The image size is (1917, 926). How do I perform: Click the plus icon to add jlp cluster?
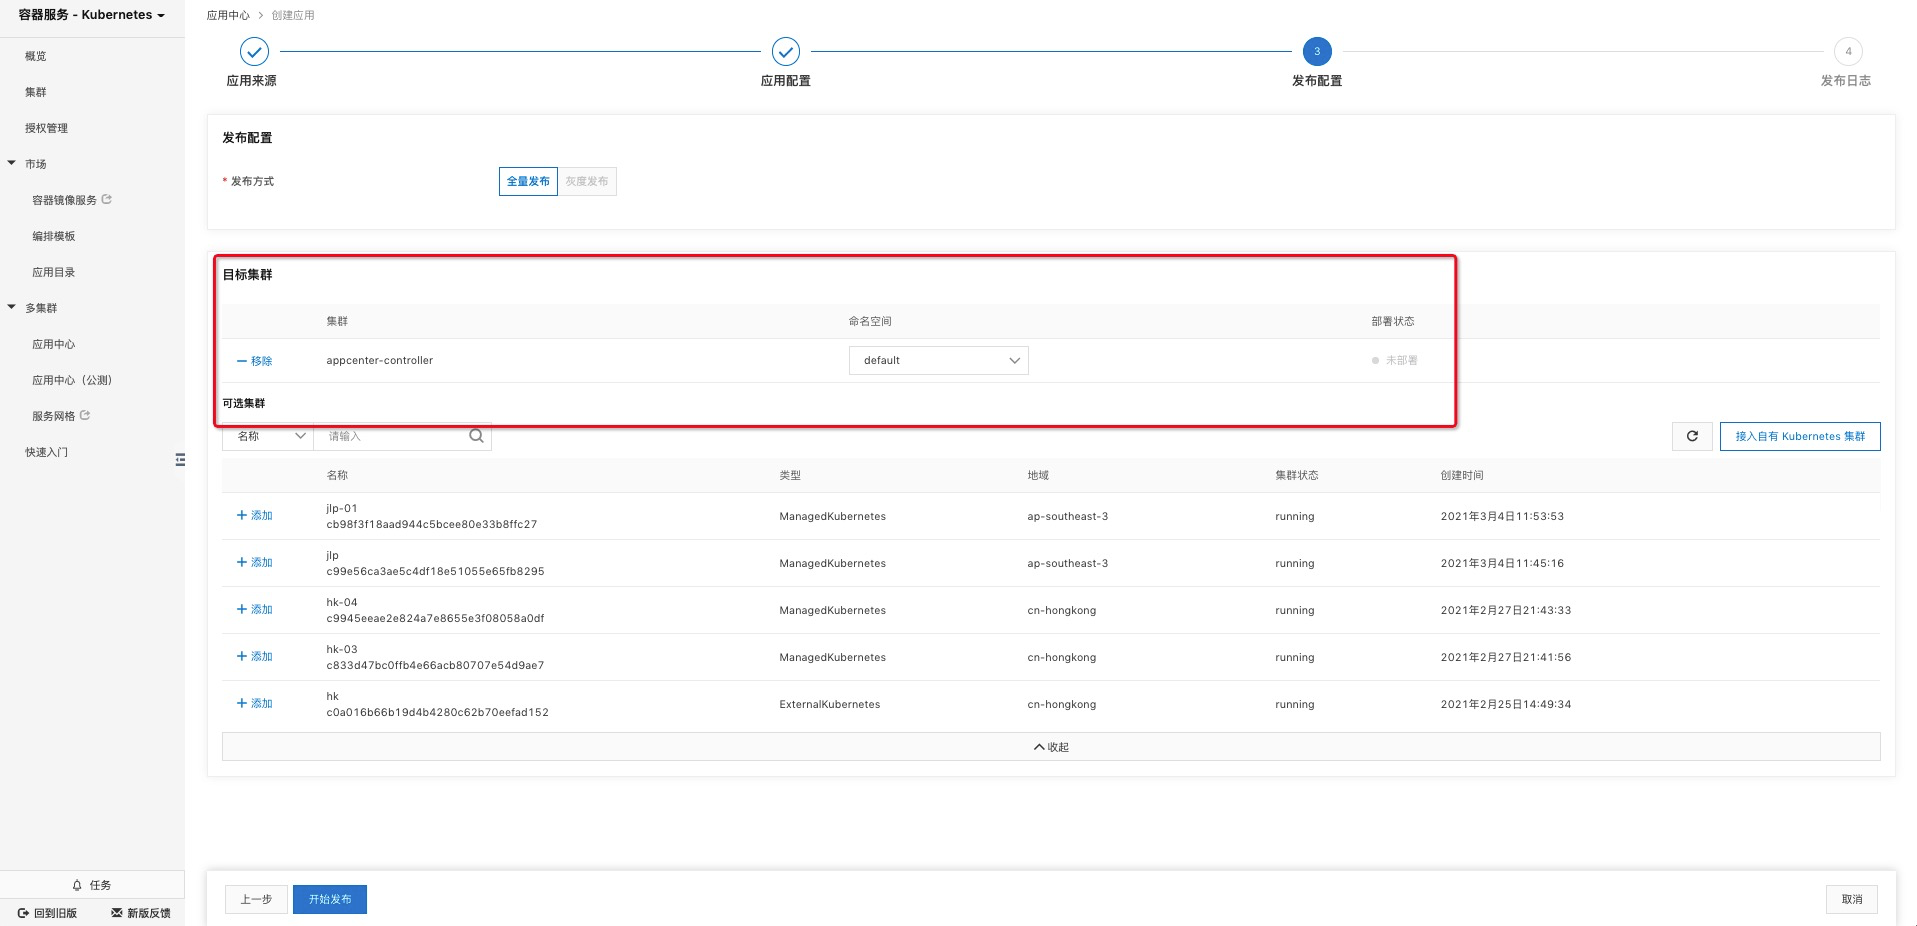click(x=241, y=562)
